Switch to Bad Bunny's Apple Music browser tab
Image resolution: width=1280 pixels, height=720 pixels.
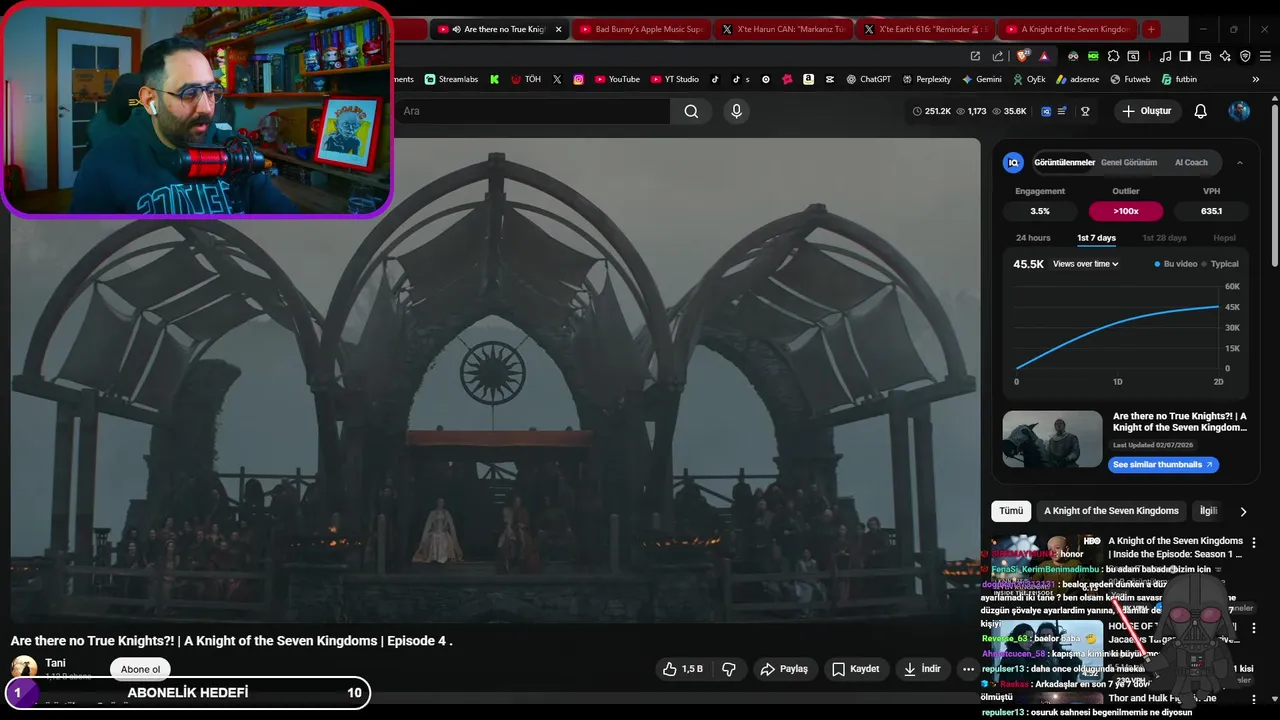[x=640, y=29]
